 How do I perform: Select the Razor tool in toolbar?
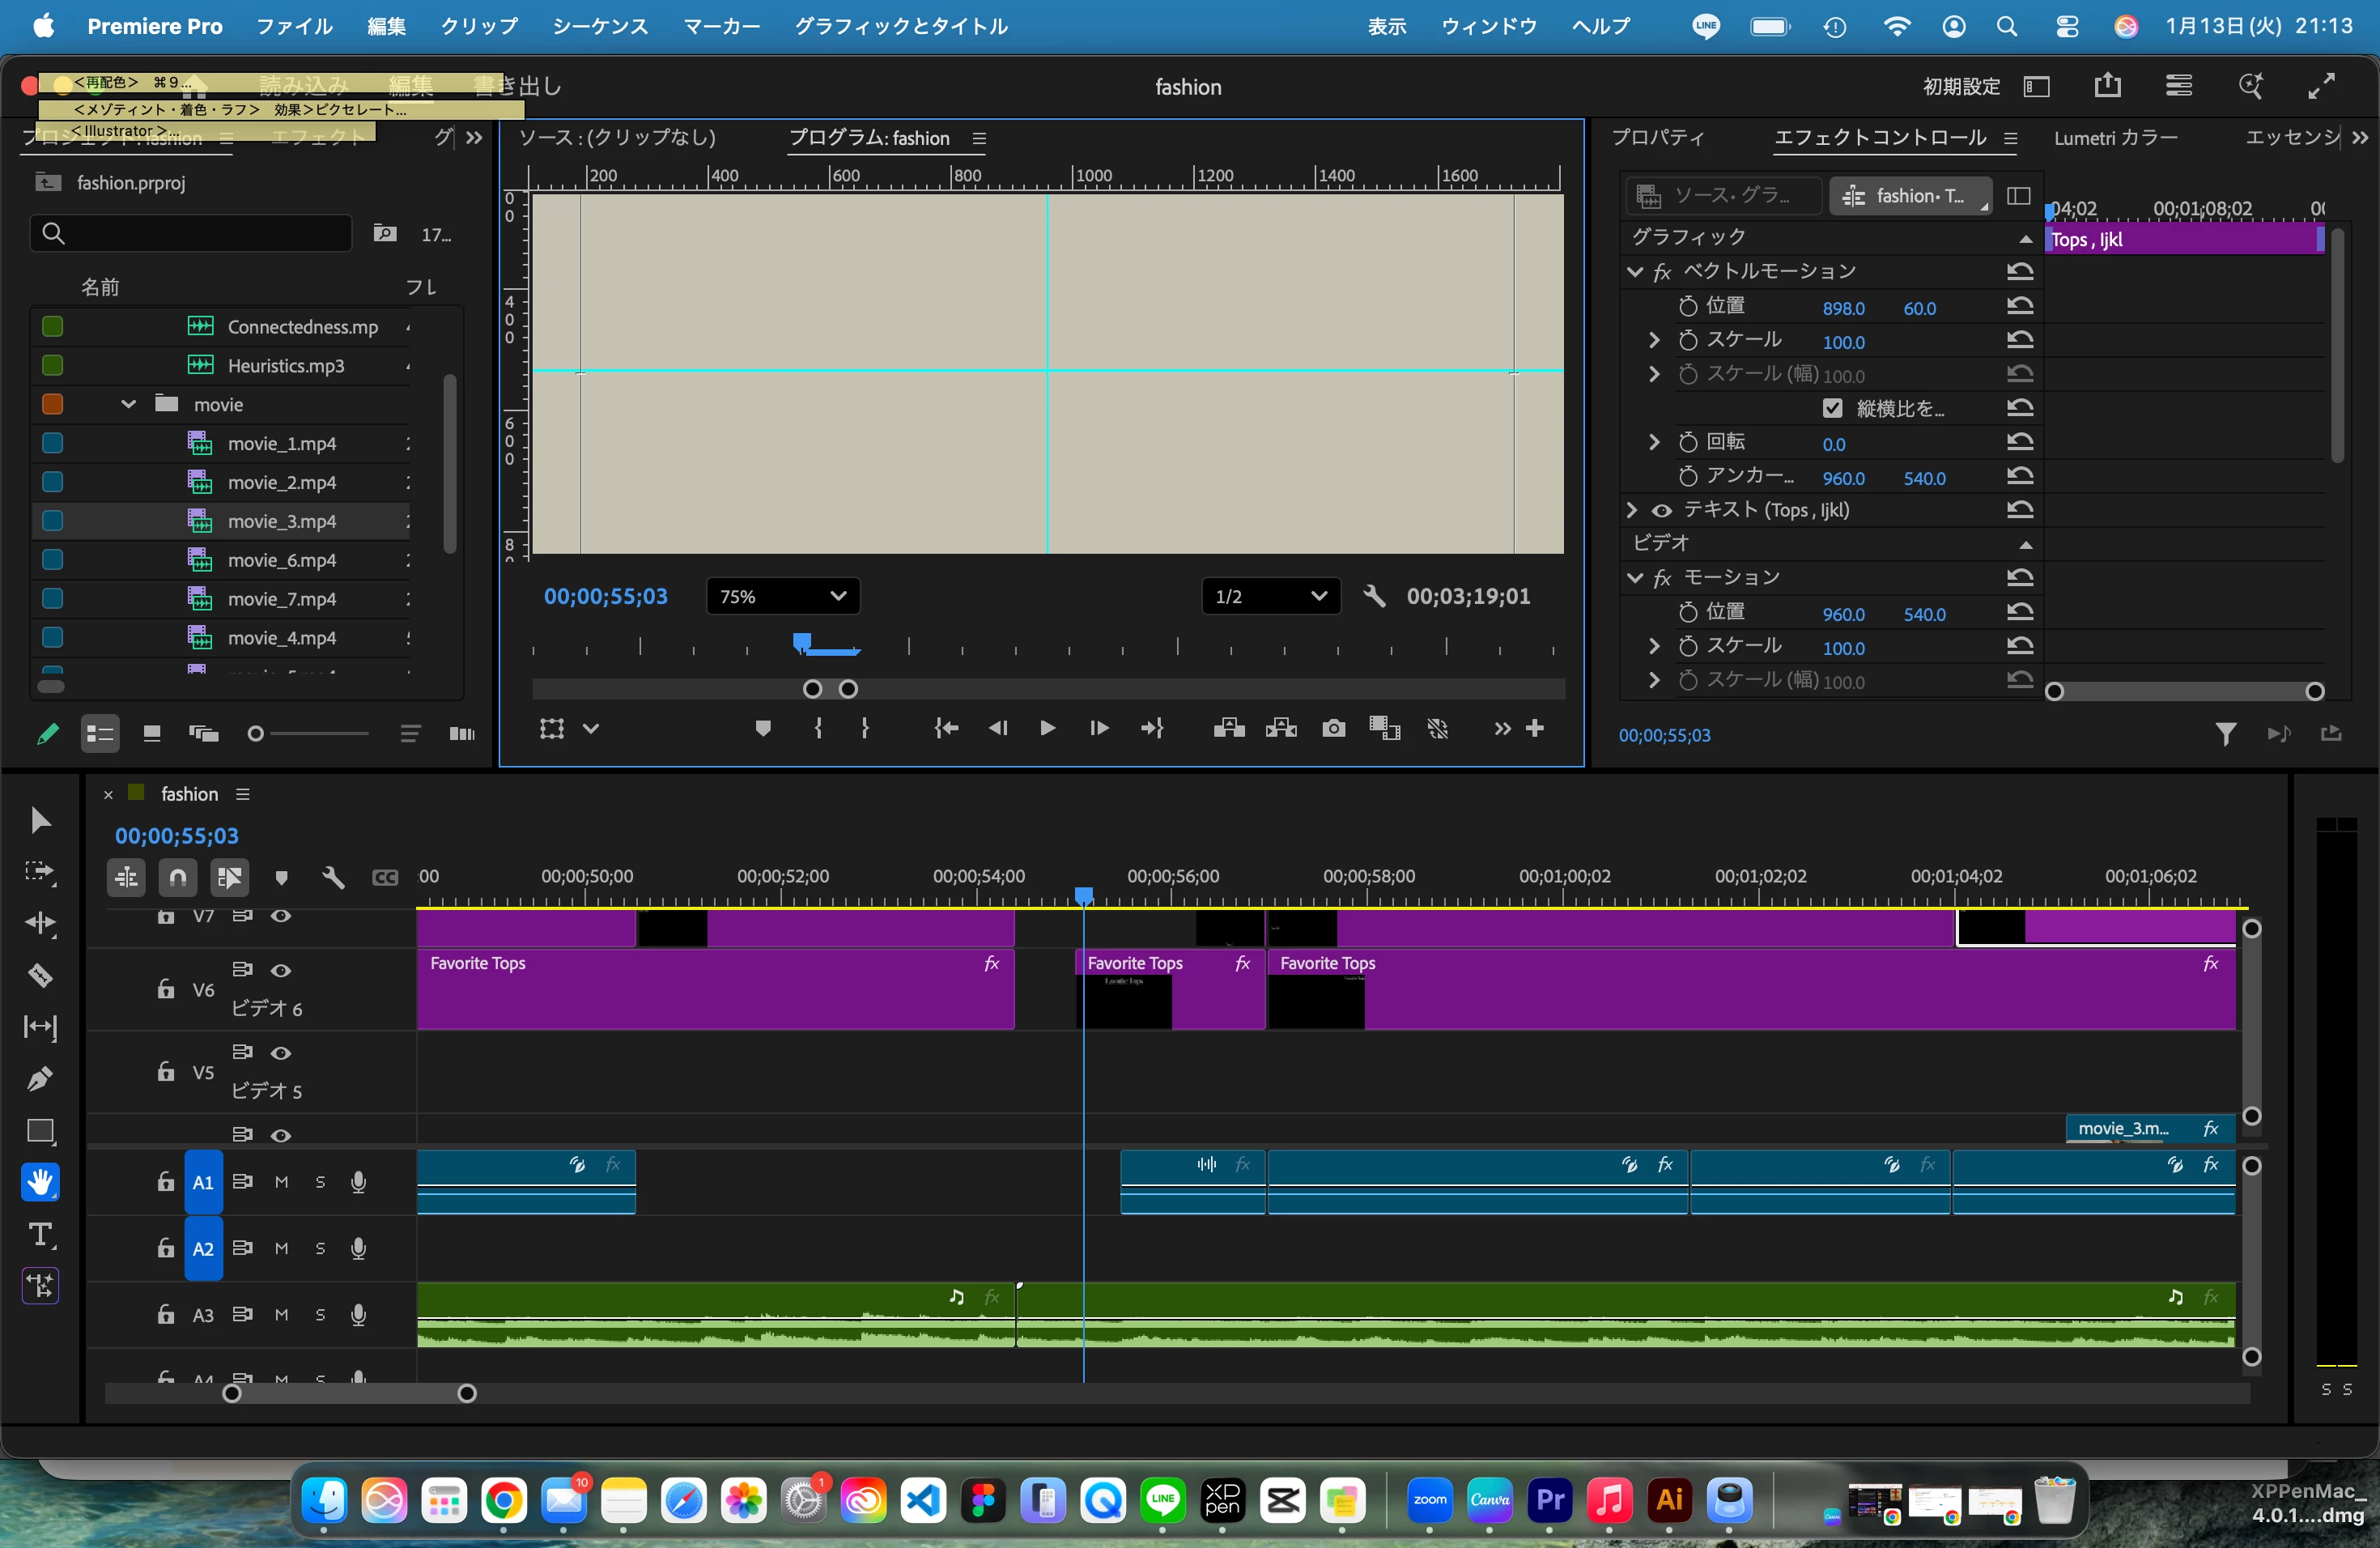[40, 975]
